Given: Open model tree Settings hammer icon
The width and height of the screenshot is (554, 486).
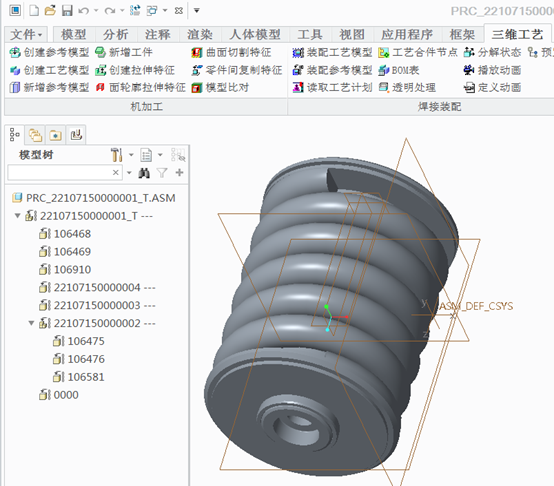Looking at the screenshot, I should [x=117, y=155].
